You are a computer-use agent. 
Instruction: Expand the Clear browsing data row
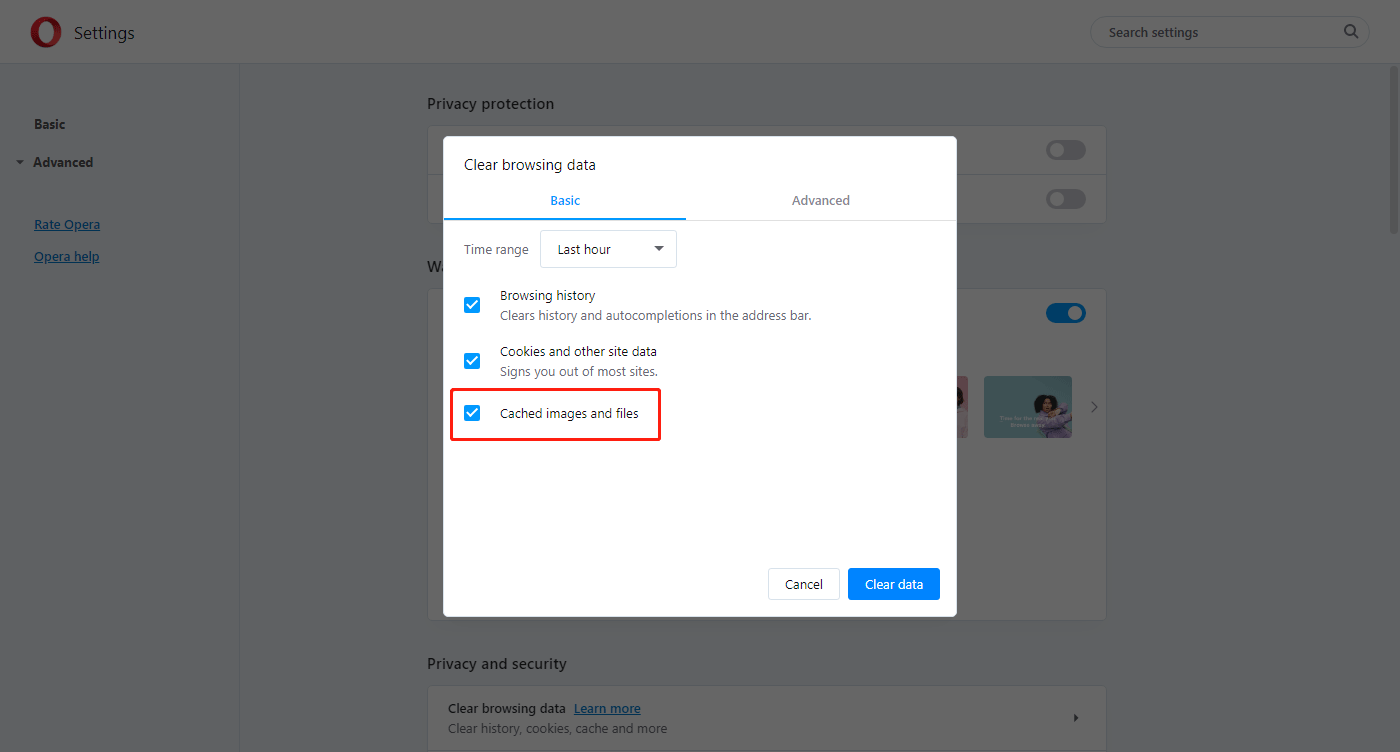1075,717
